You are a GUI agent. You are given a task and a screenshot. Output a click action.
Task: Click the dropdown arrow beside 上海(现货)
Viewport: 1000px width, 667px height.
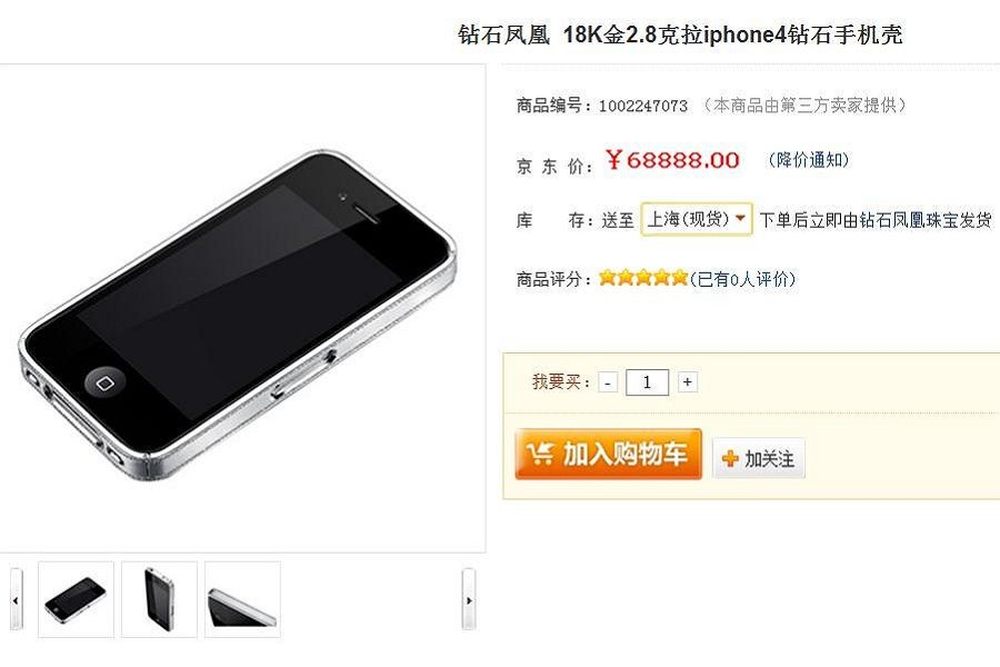740,218
